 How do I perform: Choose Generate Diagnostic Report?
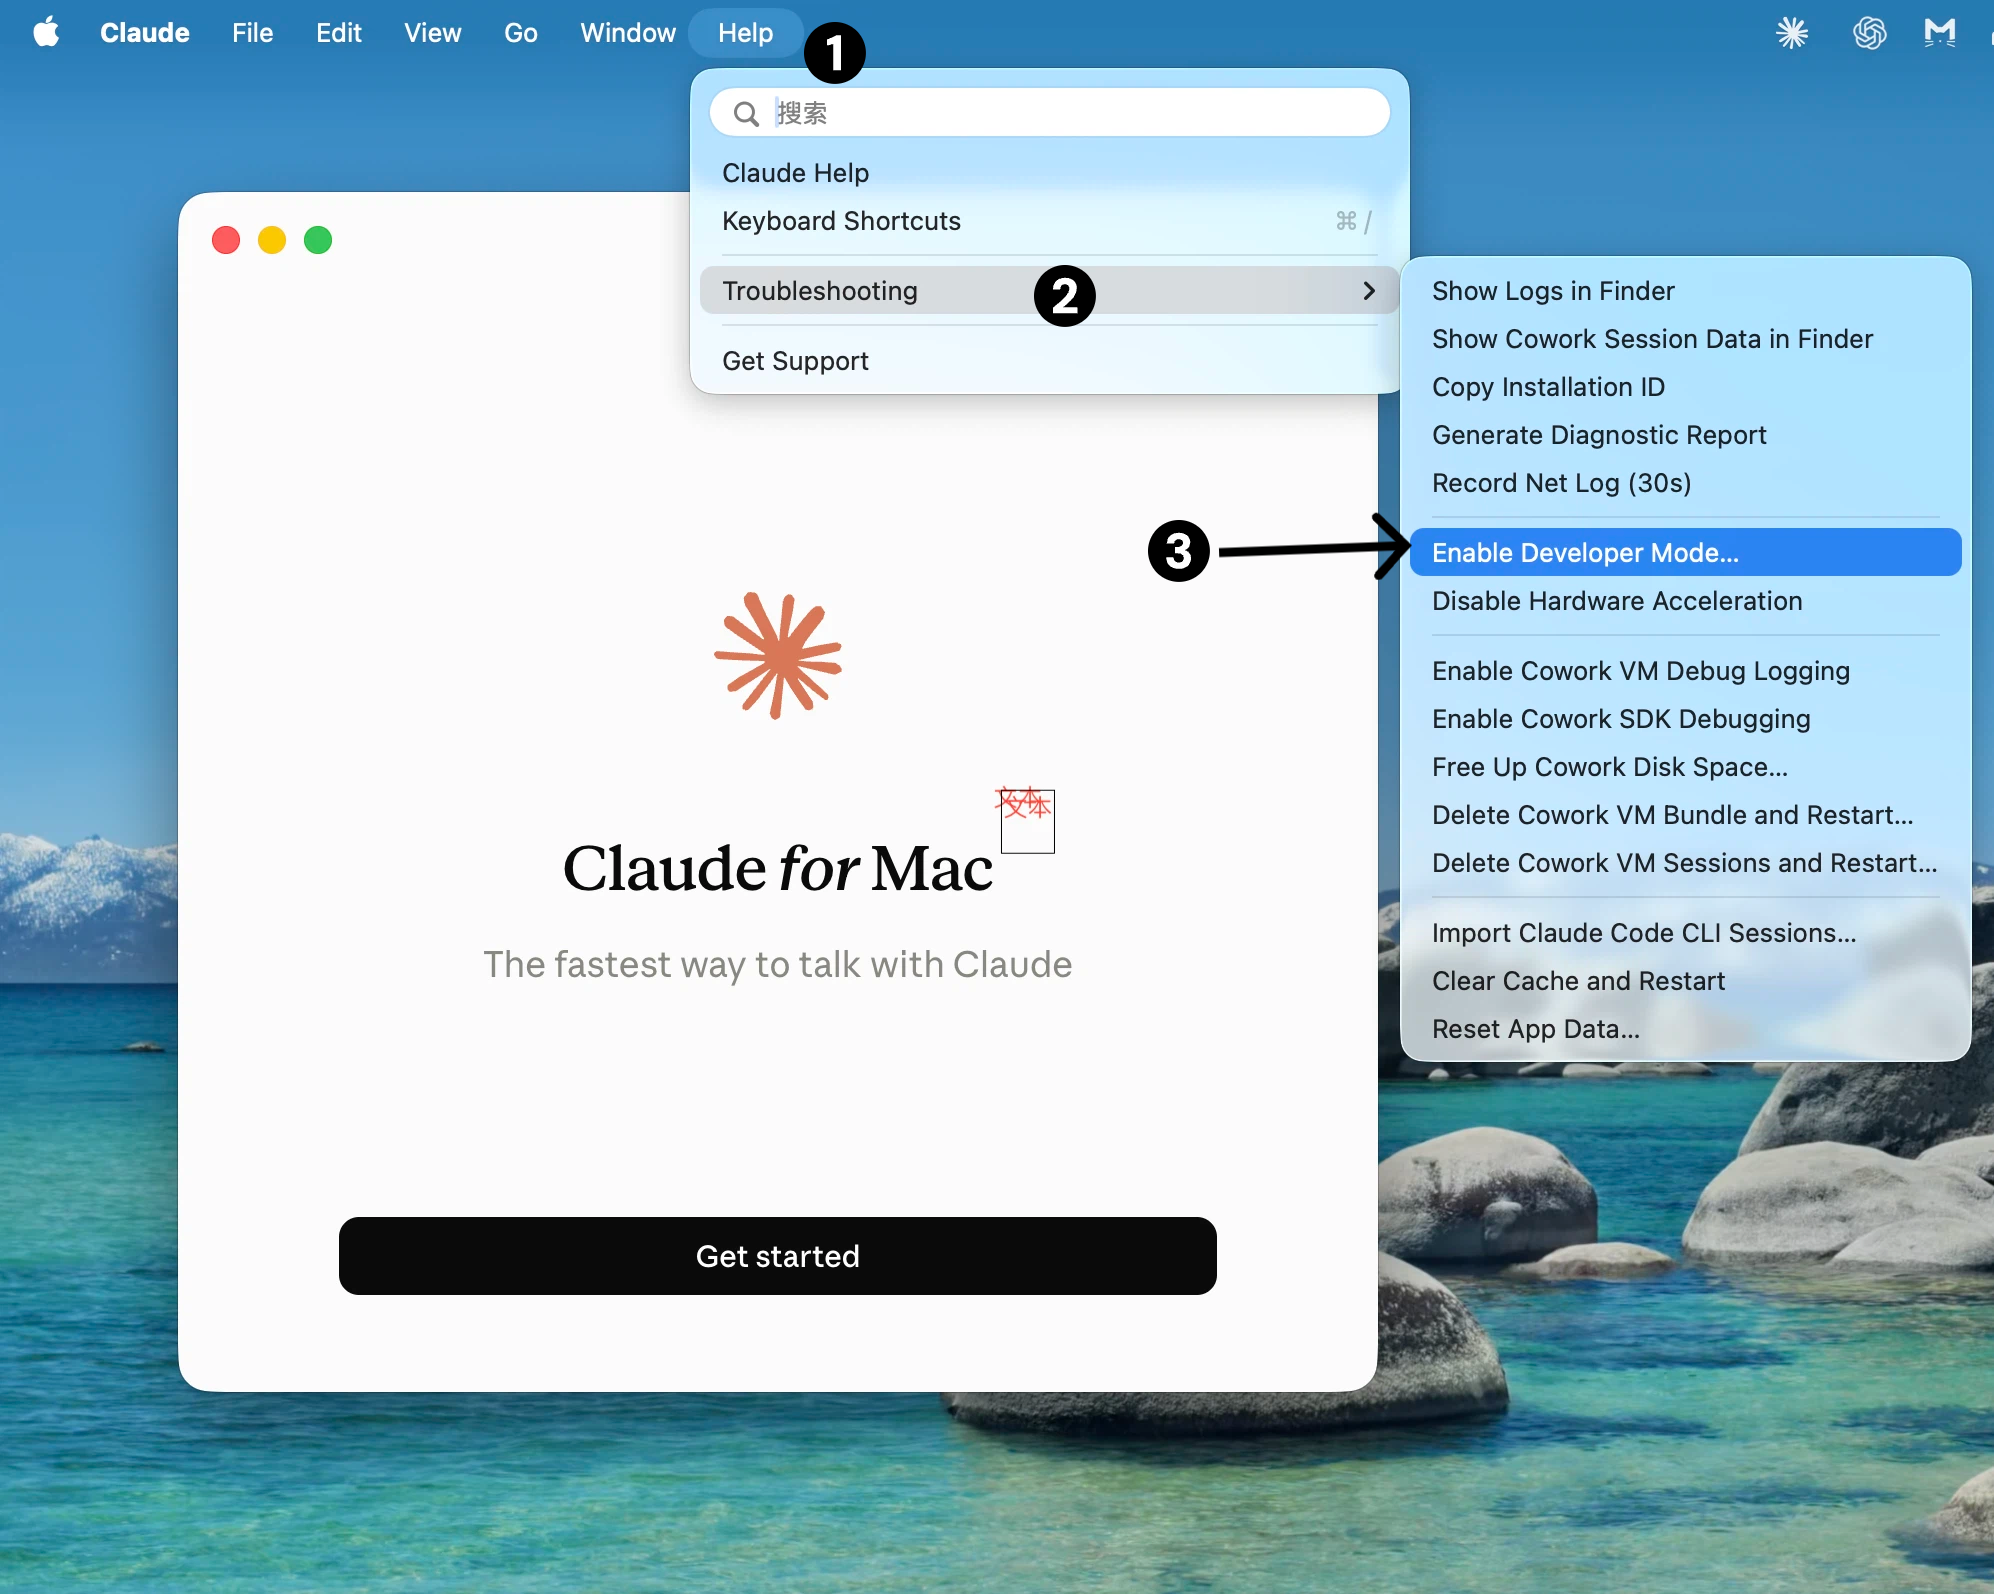1686,435
